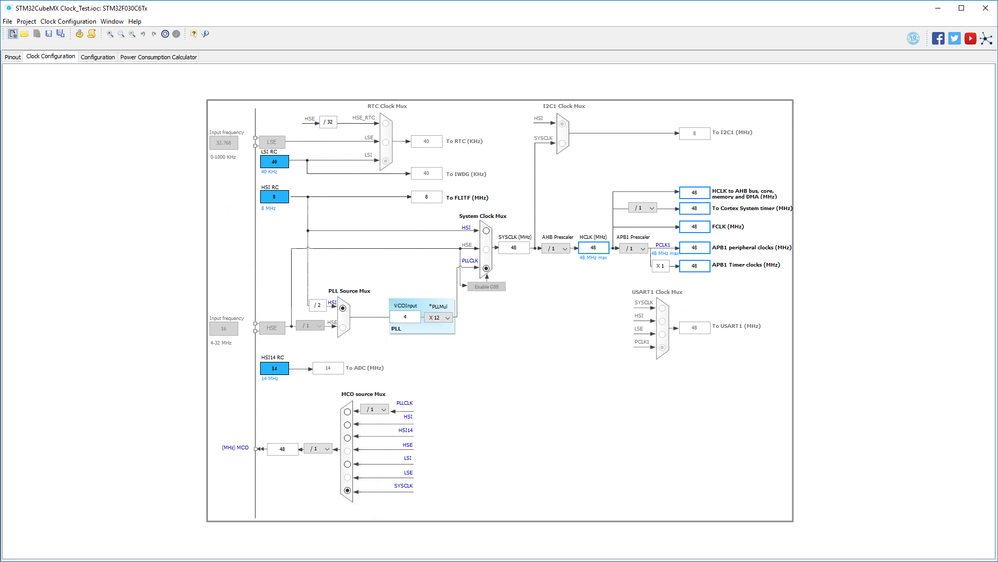
Task: Click the redo arrow icon
Action: [153, 34]
